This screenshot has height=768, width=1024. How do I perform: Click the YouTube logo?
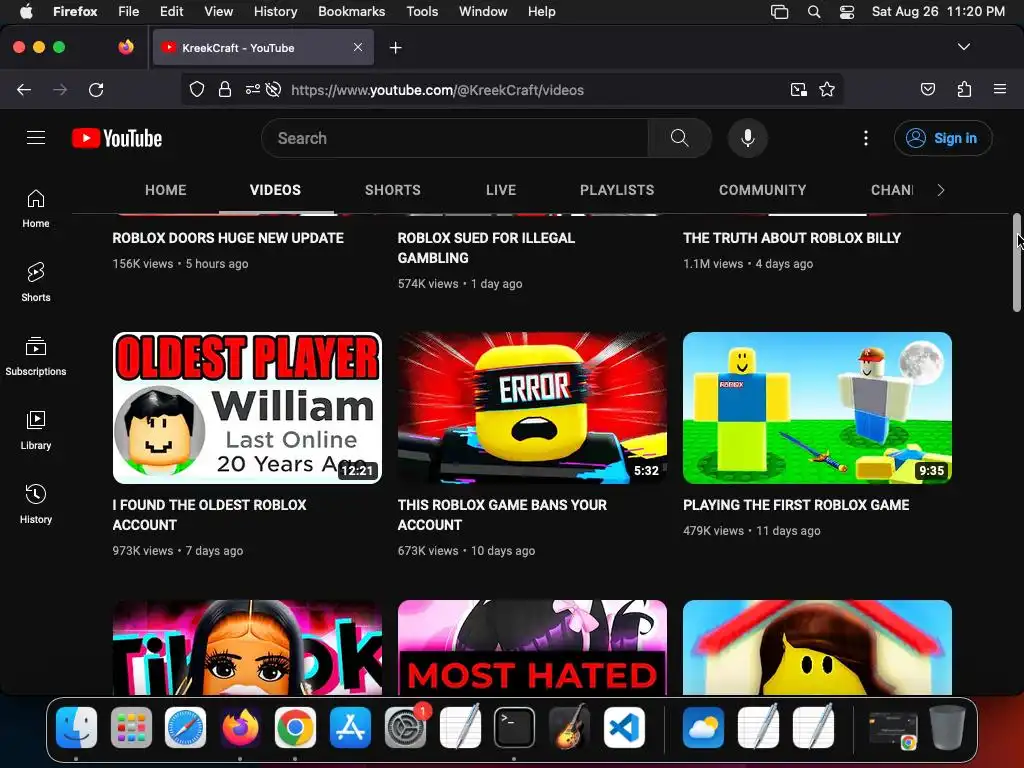pyautogui.click(x=117, y=138)
